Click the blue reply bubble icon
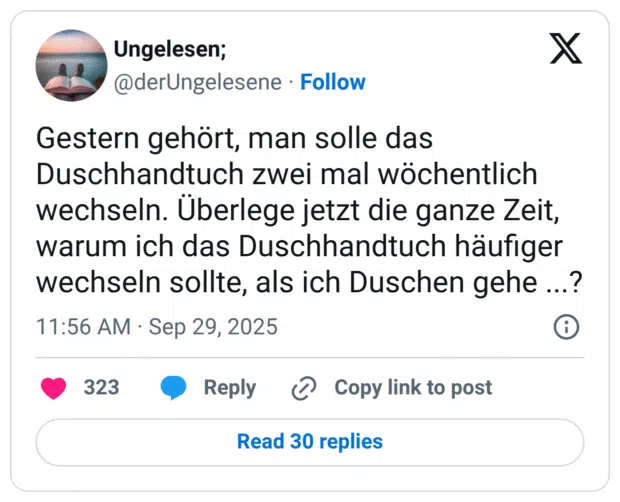 click(x=174, y=388)
